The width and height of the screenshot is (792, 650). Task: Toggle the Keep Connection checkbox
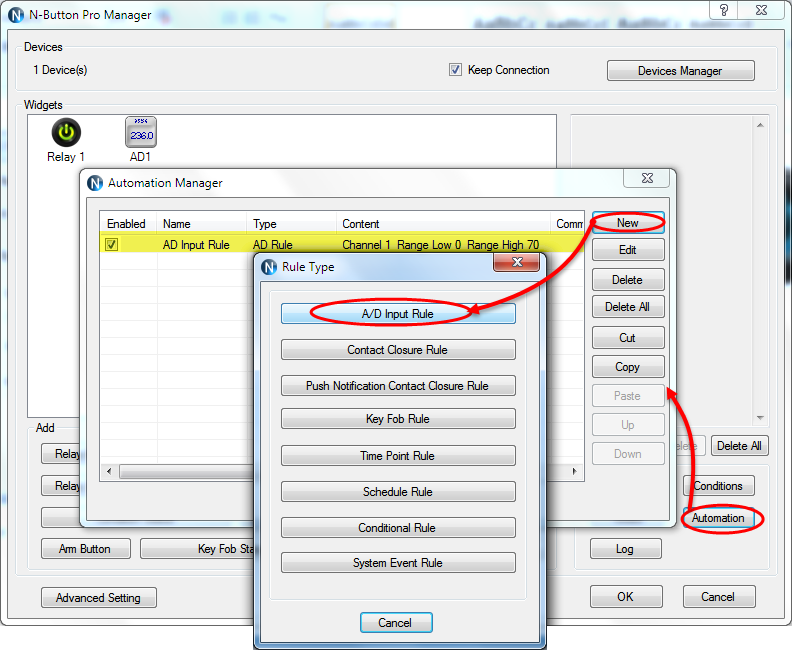point(455,70)
